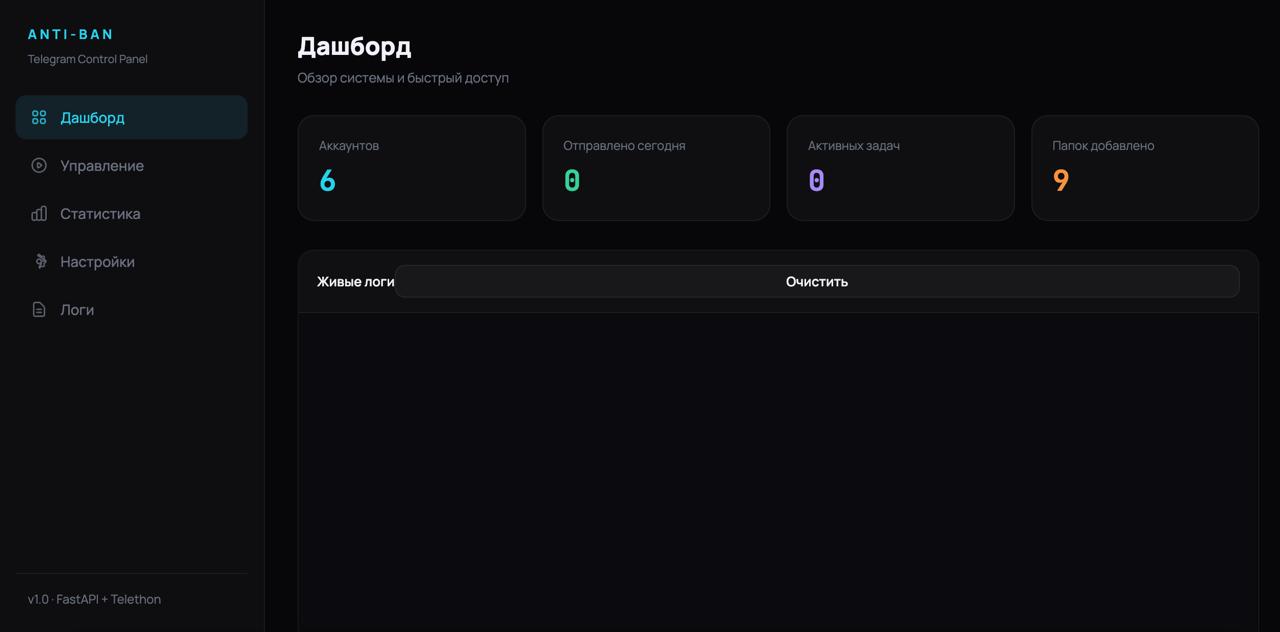Click the Управление play-circle icon
The image size is (1280, 632).
pyautogui.click(x=39, y=165)
